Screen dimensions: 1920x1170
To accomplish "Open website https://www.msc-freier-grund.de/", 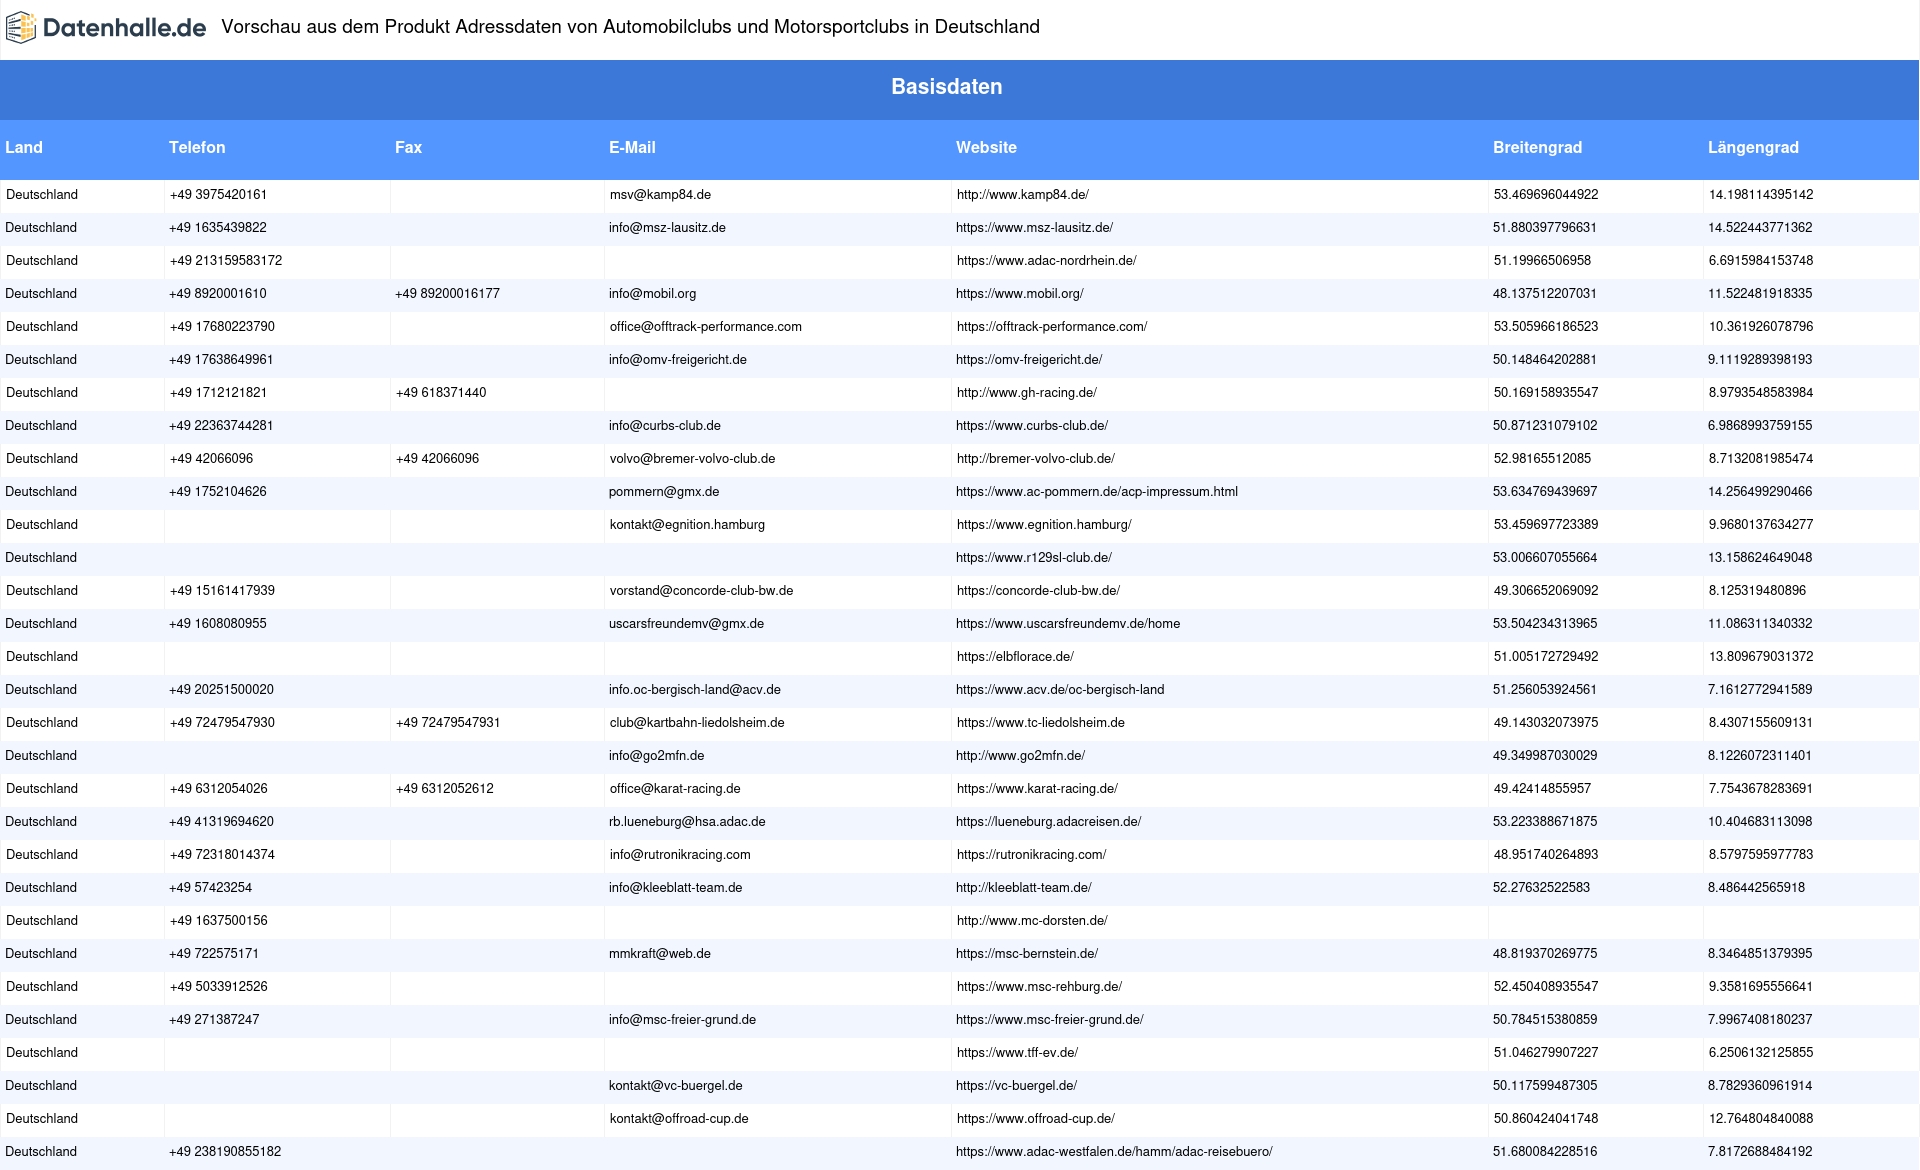I will [1049, 1020].
